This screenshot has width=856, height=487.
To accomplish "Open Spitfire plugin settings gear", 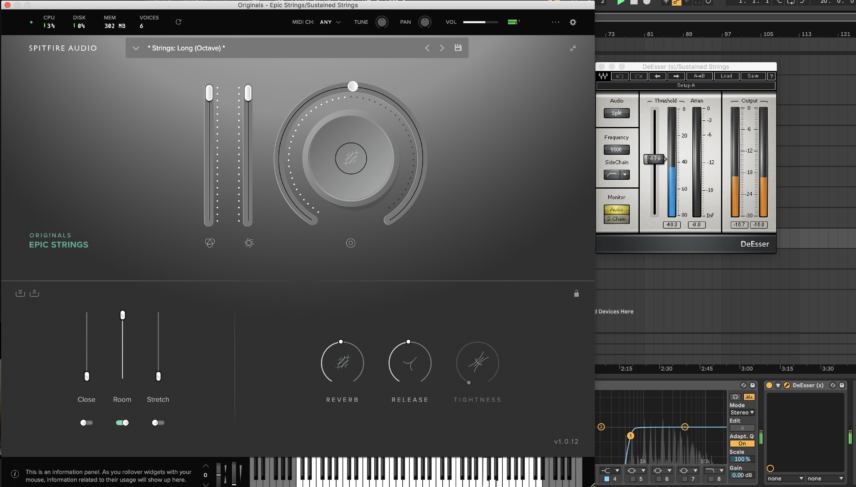I will [x=573, y=22].
